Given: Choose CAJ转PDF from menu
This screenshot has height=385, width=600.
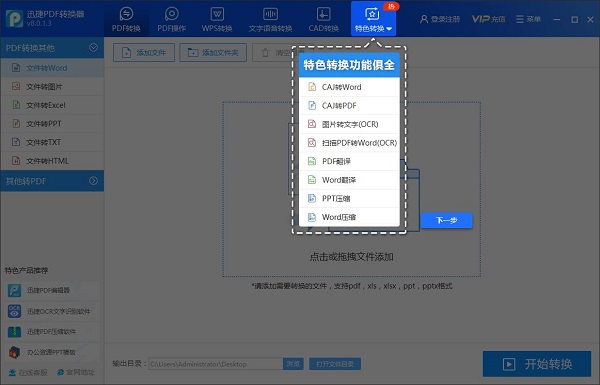Looking at the screenshot, I should [x=349, y=106].
